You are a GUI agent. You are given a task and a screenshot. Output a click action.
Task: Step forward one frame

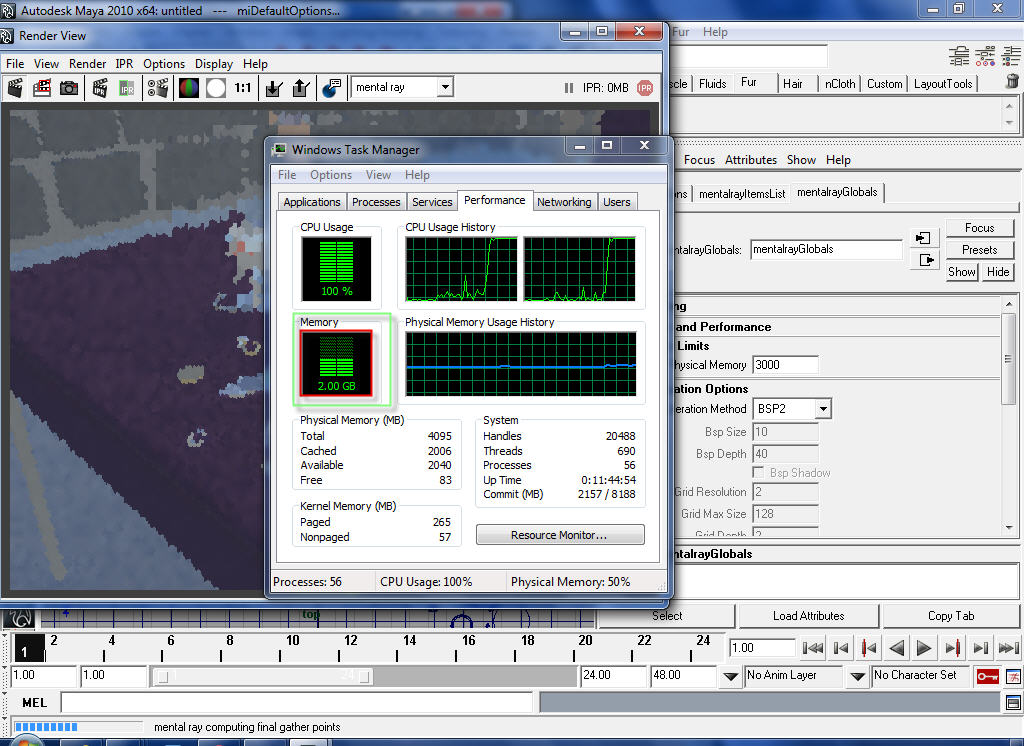click(x=980, y=648)
